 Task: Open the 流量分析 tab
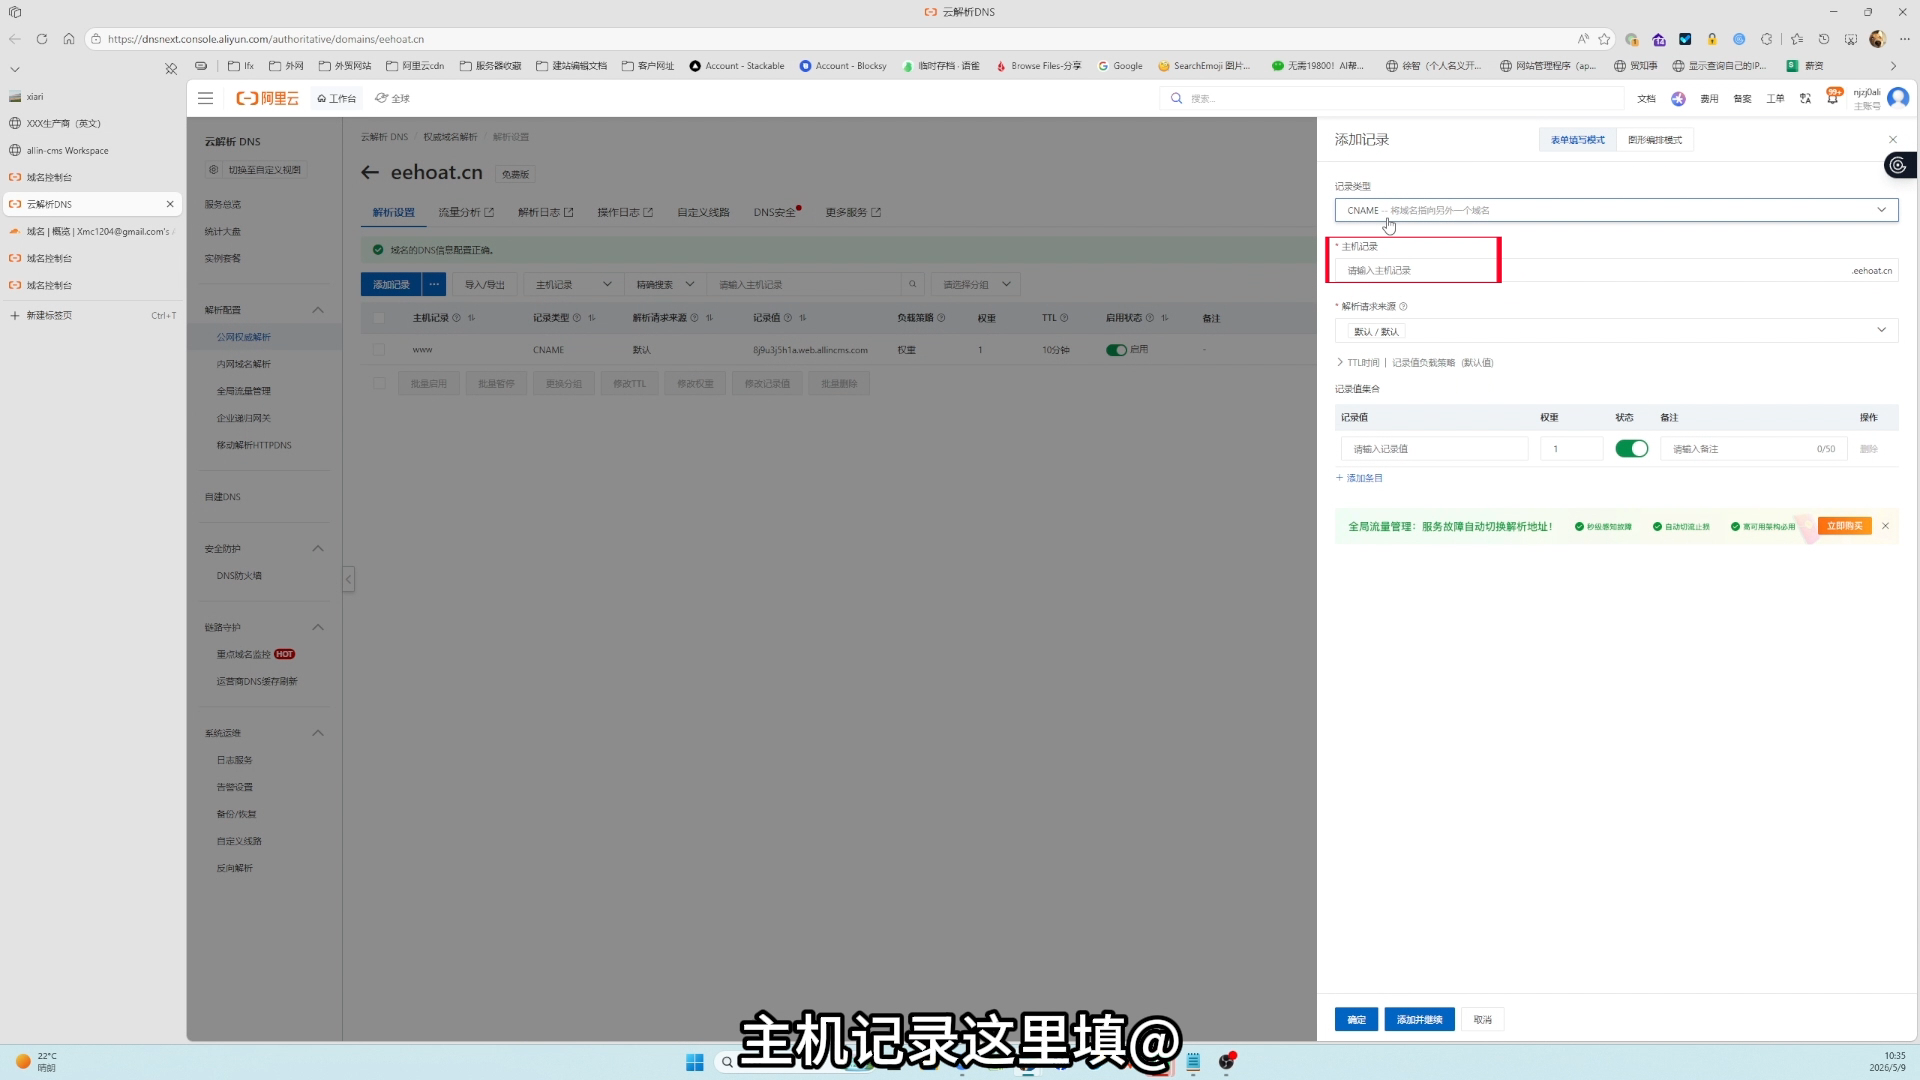click(x=465, y=212)
